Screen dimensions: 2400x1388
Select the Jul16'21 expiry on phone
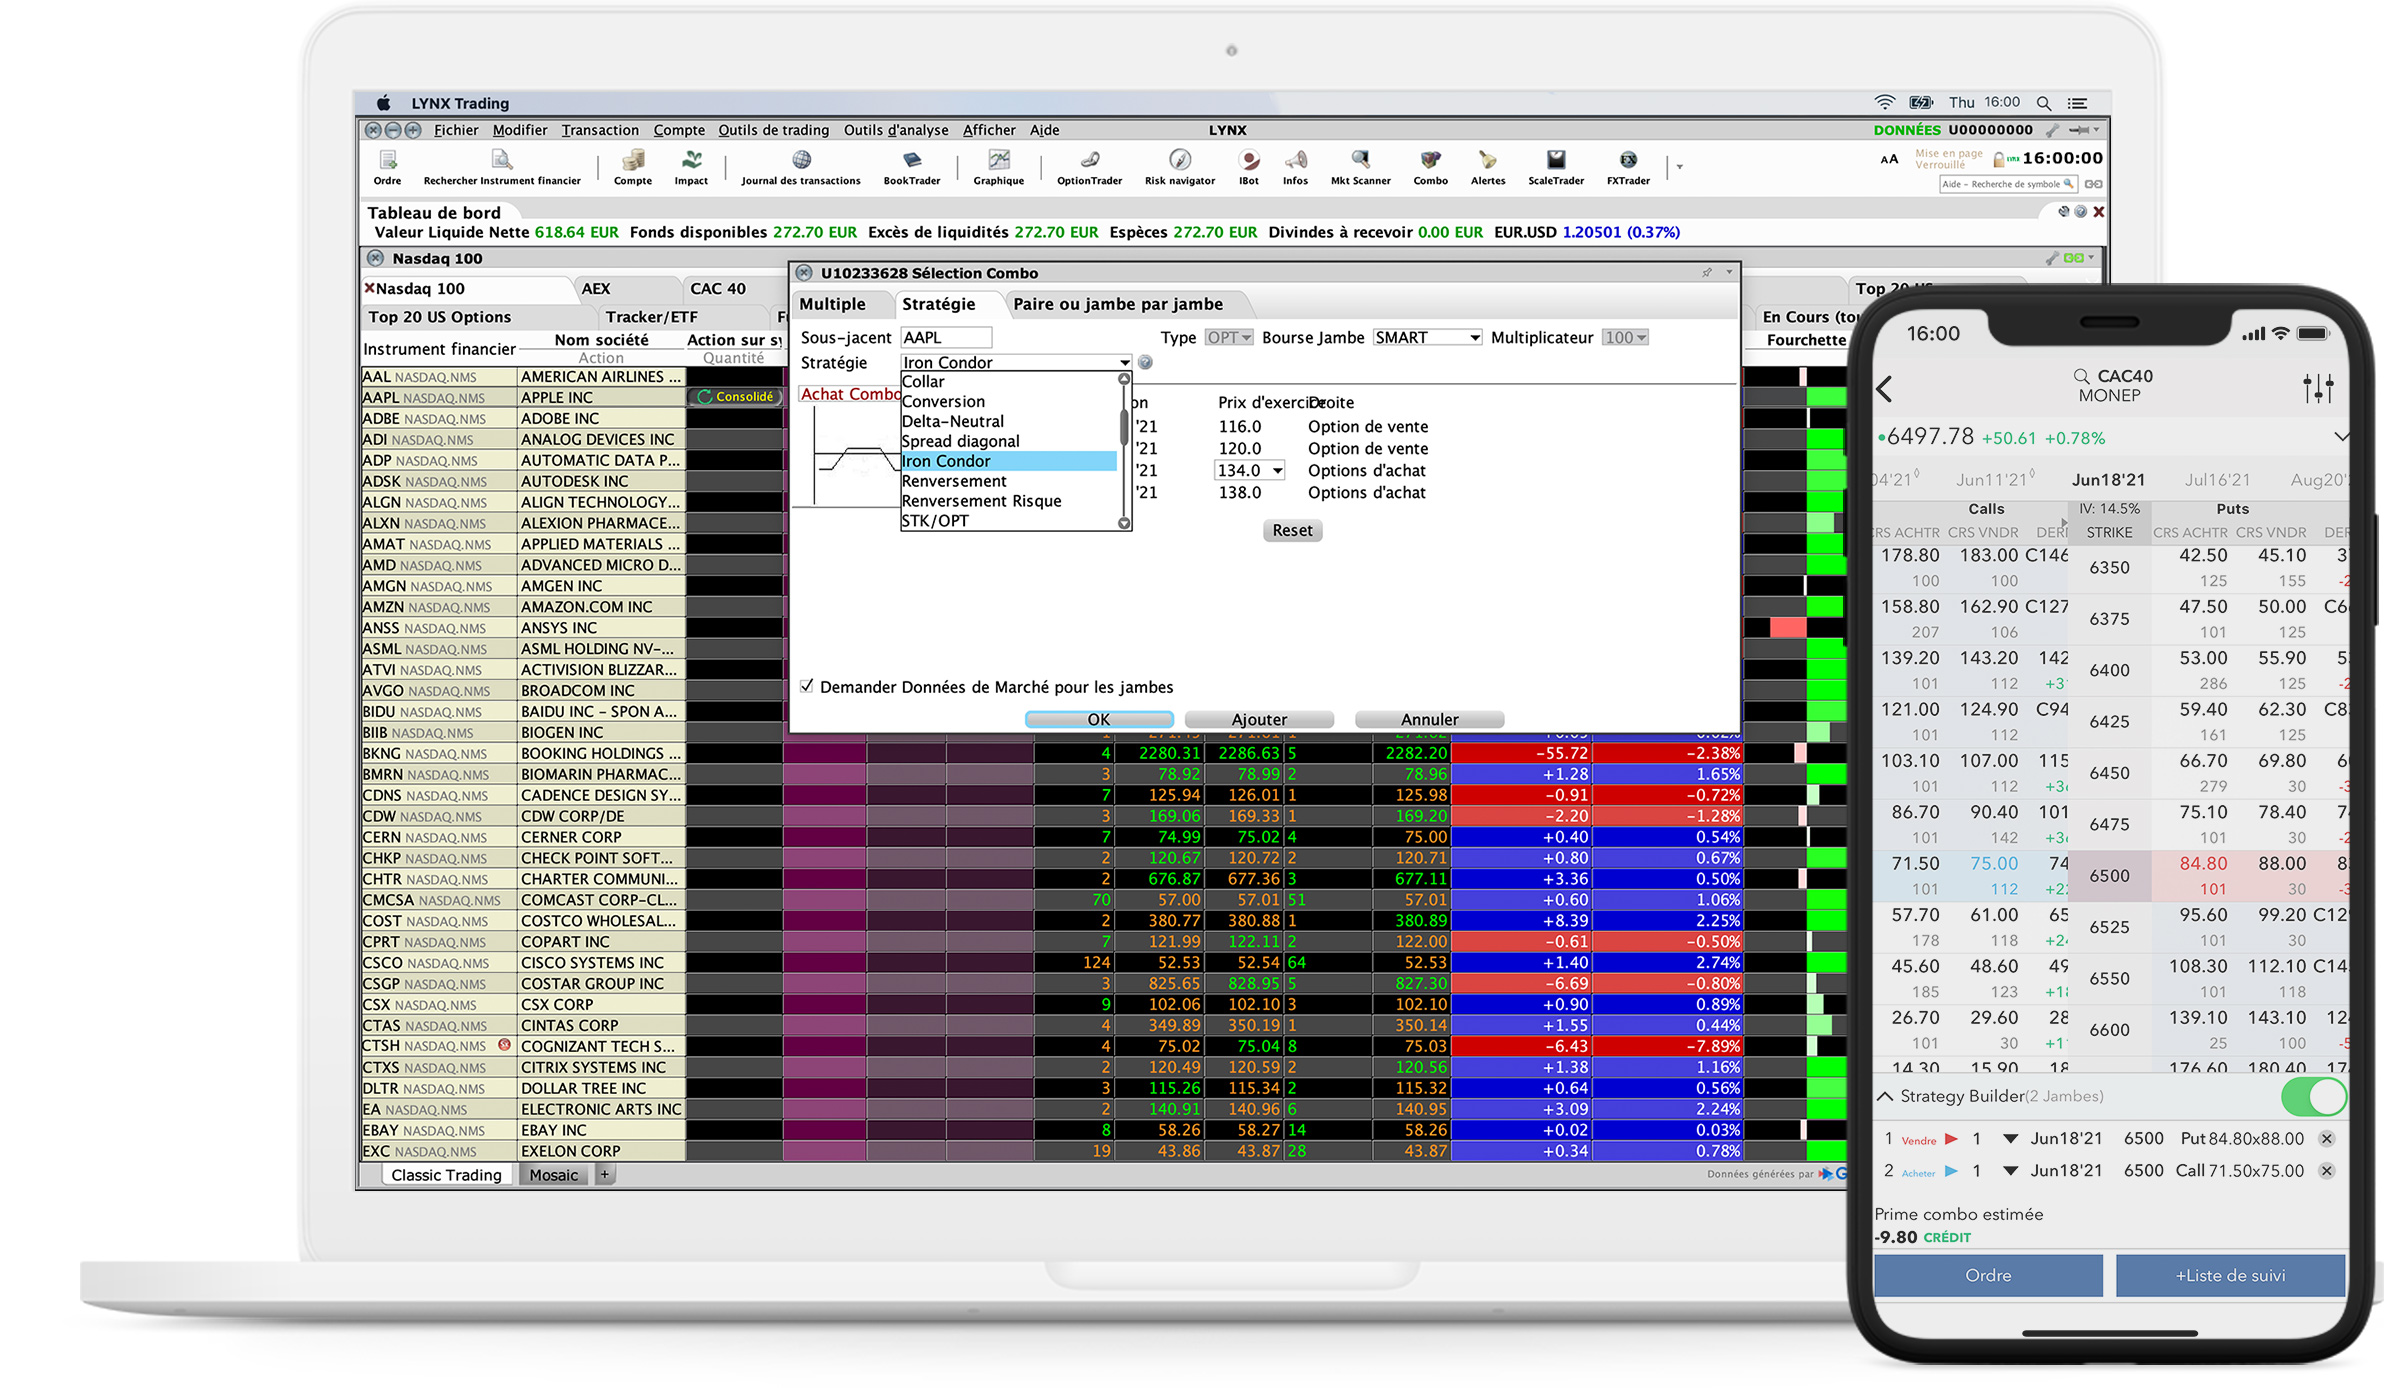[2218, 480]
